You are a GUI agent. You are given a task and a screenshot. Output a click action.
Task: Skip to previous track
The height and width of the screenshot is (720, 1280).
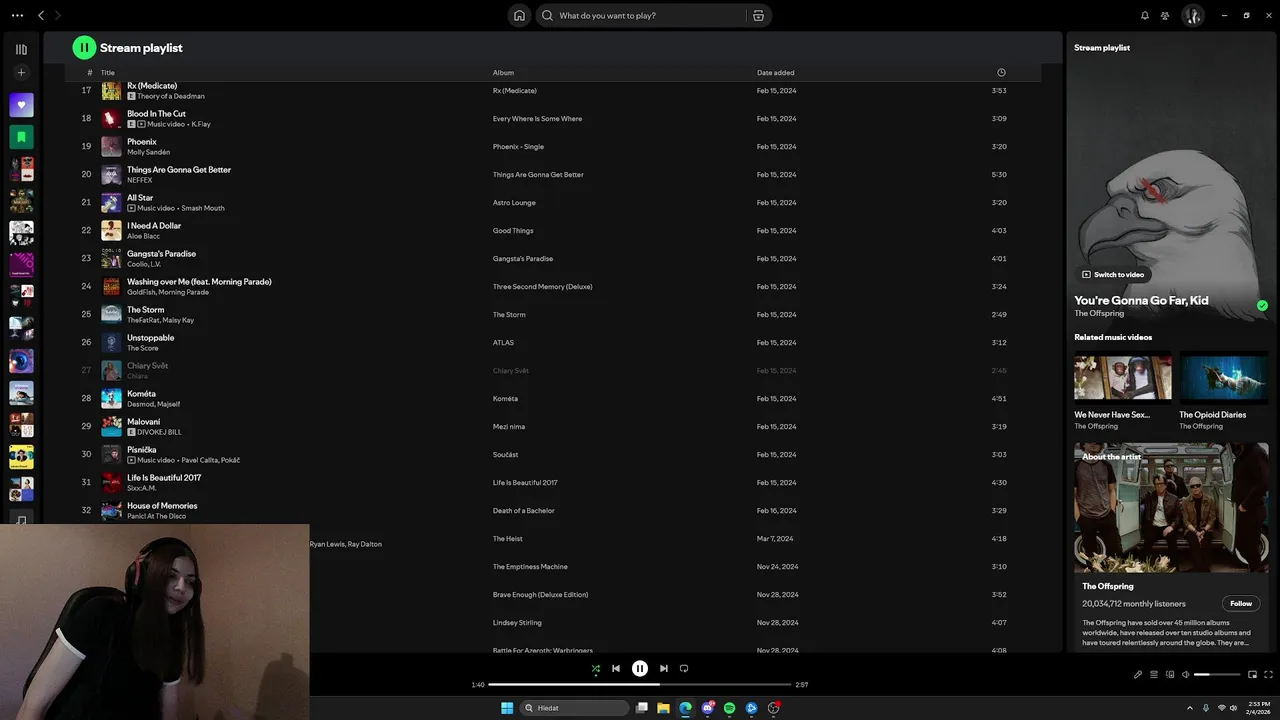click(x=616, y=668)
